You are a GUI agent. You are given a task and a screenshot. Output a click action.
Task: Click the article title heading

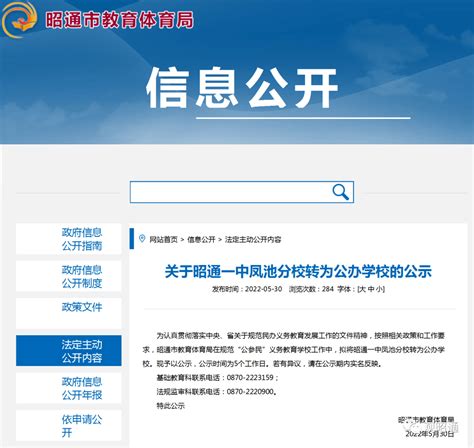pos(298,271)
